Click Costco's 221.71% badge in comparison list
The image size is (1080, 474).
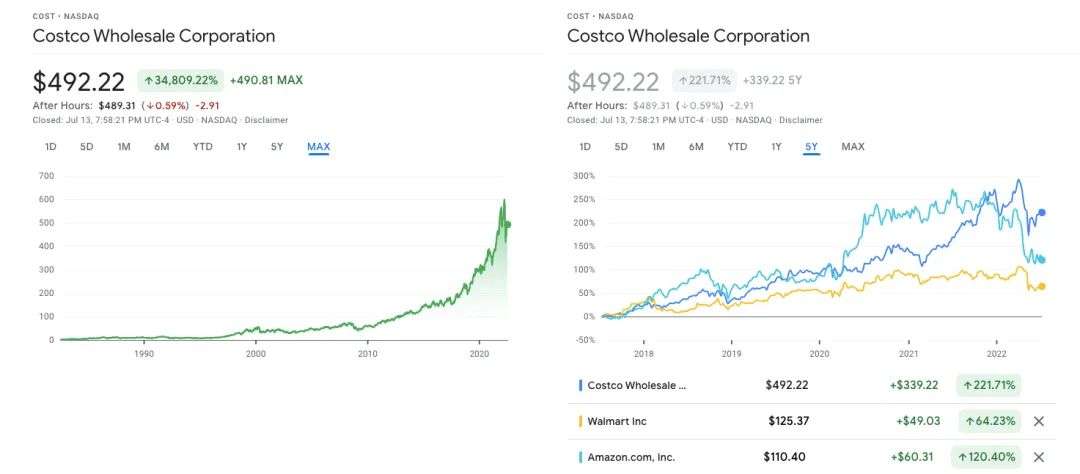988,384
